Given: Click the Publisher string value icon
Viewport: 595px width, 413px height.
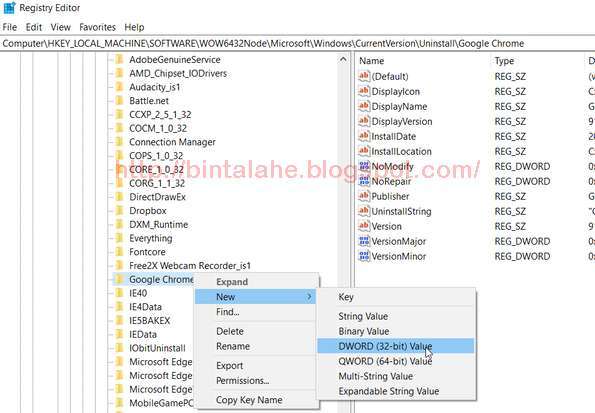Looking at the screenshot, I should (x=364, y=196).
